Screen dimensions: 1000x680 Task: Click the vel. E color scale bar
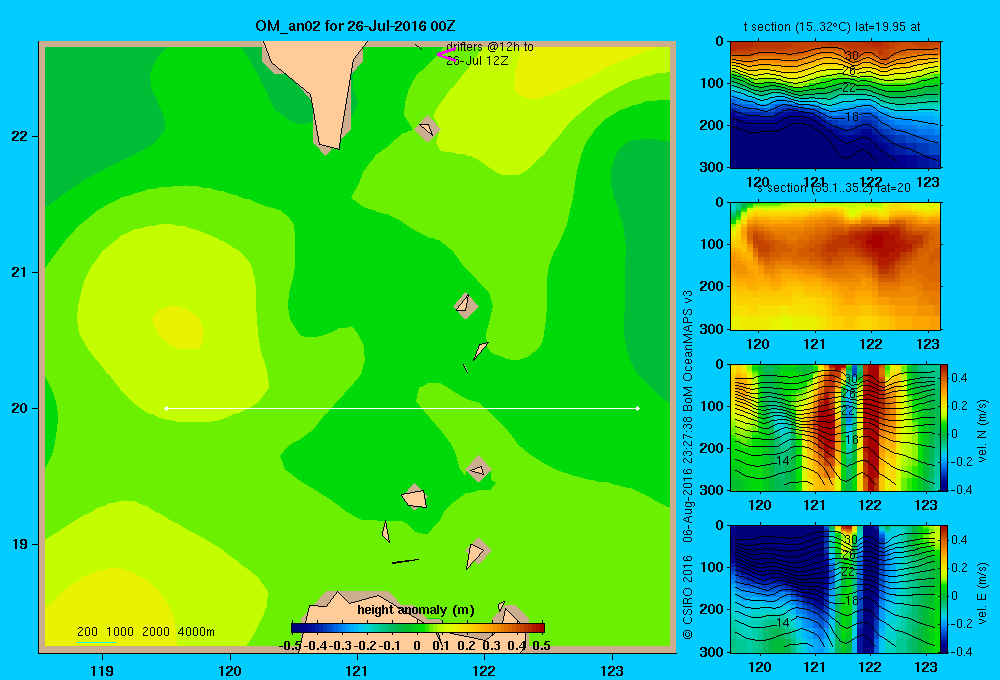[944, 589]
